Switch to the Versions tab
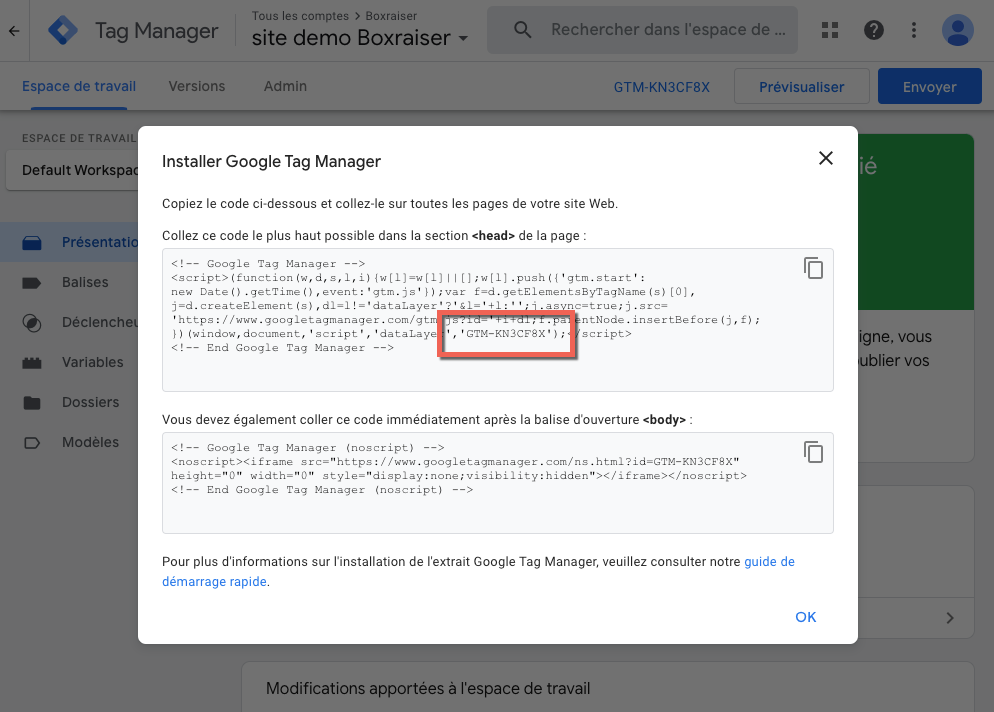This screenshot has height=712, width=994. [x=196, y=86]
